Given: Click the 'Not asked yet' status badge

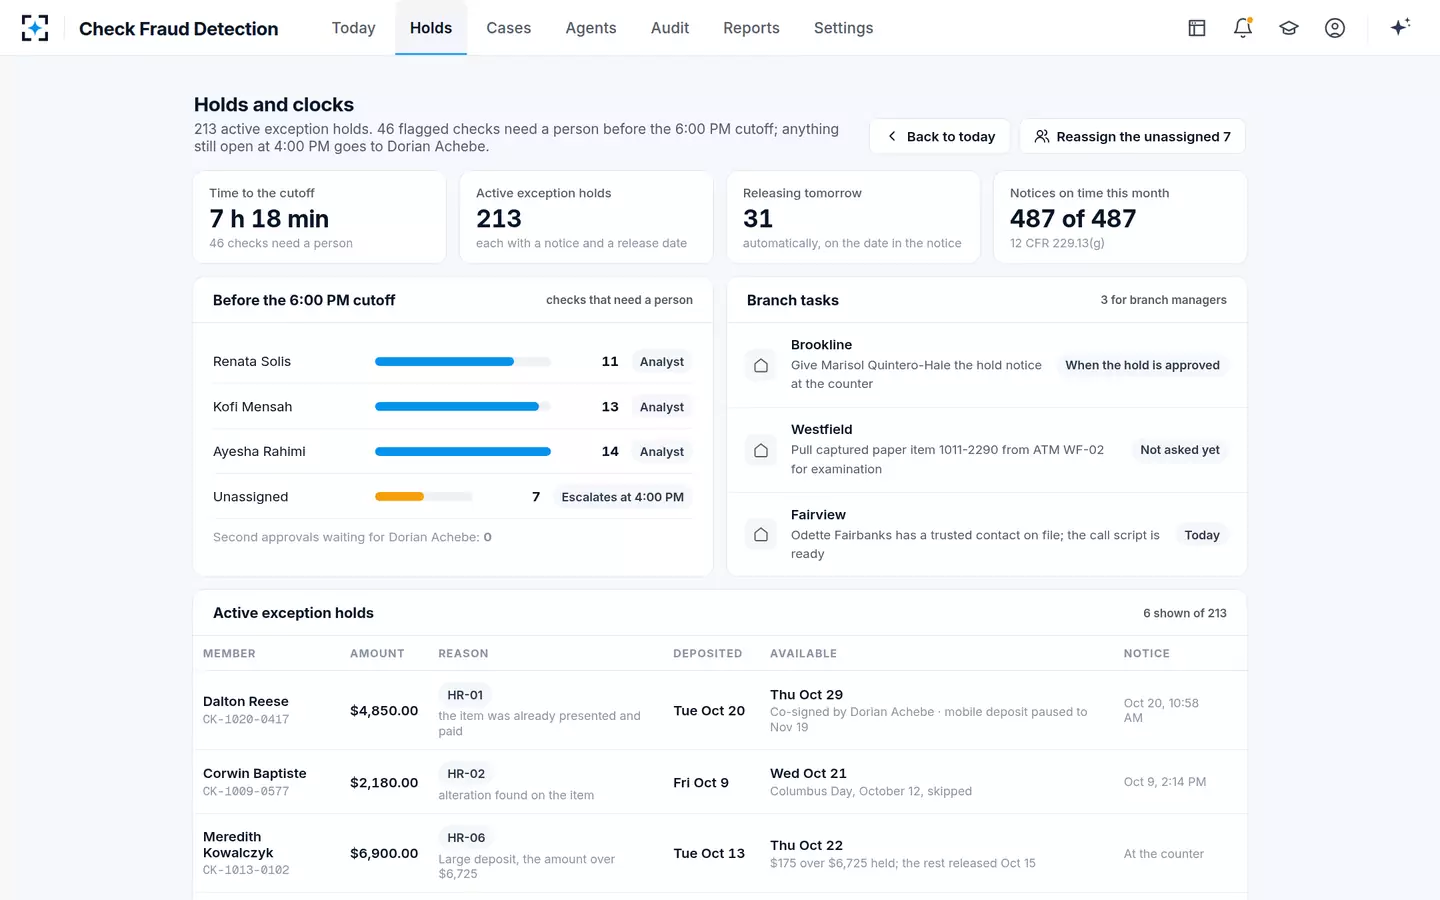Looking at the screenshot, I should point(1180,450).
